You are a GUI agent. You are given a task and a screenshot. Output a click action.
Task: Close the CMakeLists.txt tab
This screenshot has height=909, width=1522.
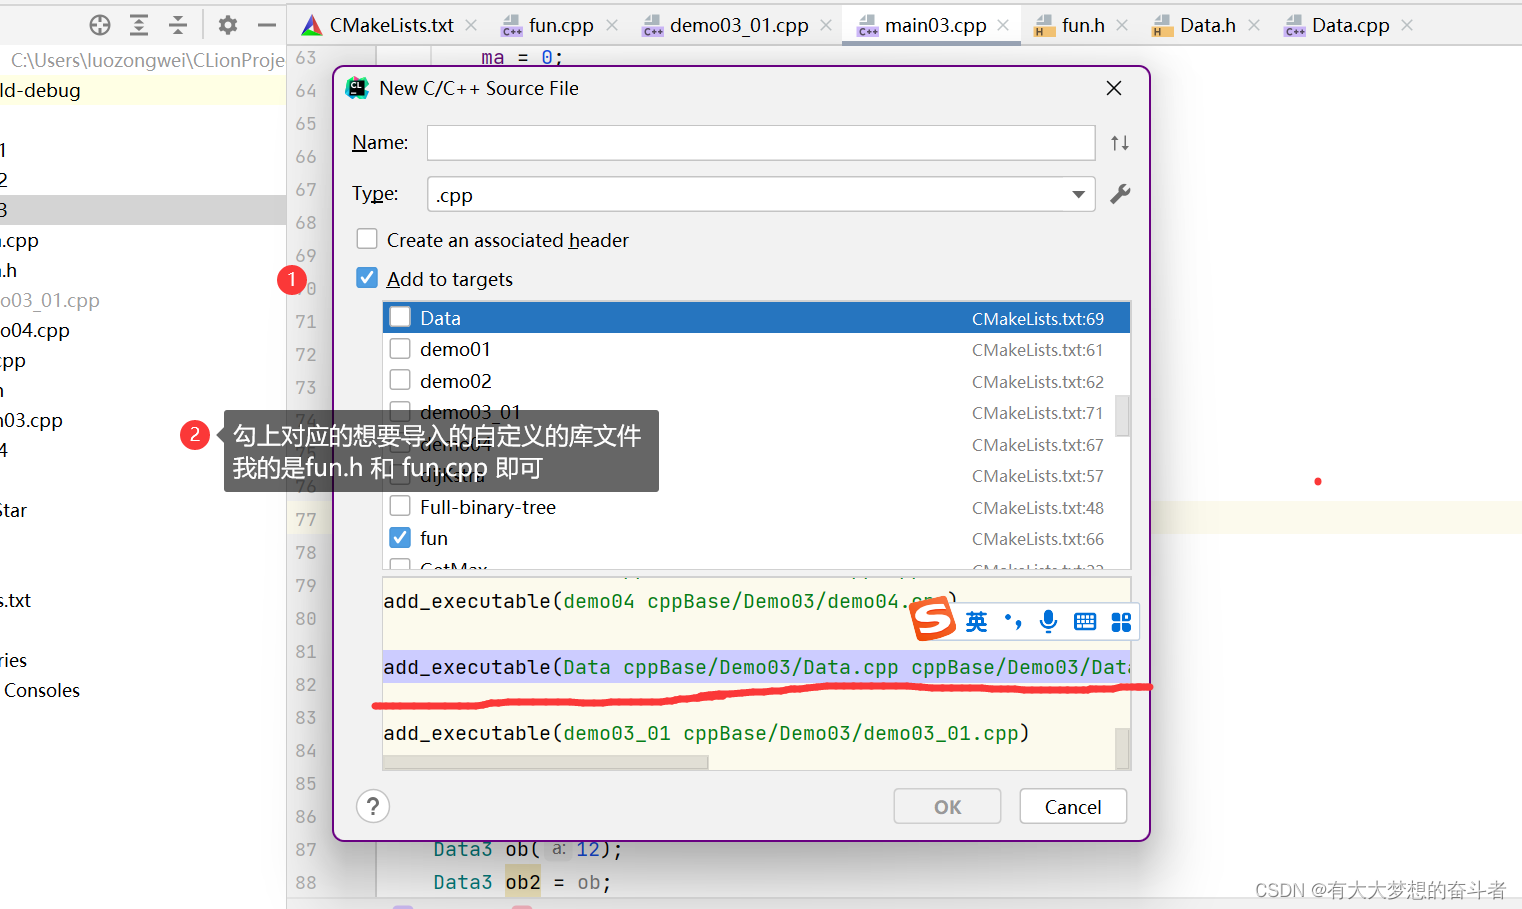pos(471,25)
